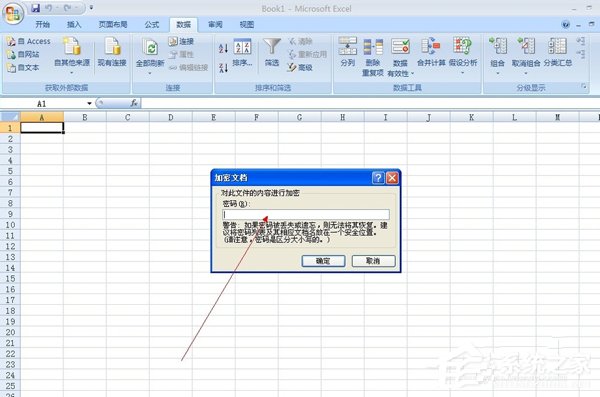Click the Name Box showing A1

pyautogui.click(x=43, y=103)
